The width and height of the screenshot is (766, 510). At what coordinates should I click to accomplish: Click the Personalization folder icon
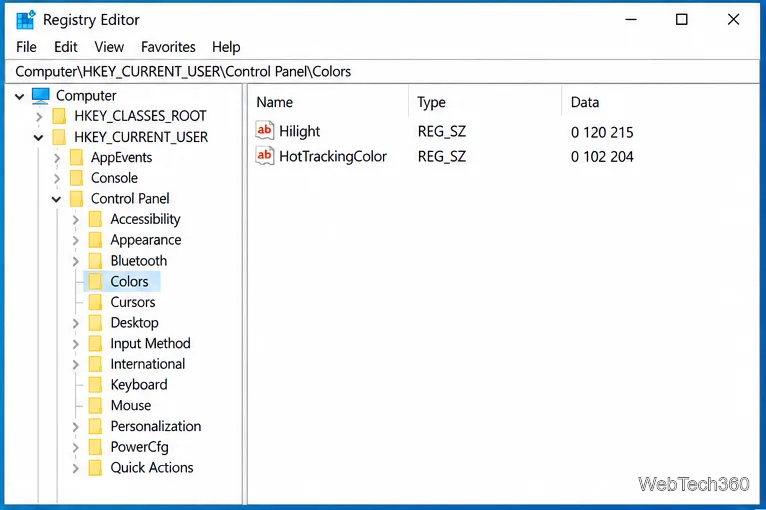coord(96,426)
